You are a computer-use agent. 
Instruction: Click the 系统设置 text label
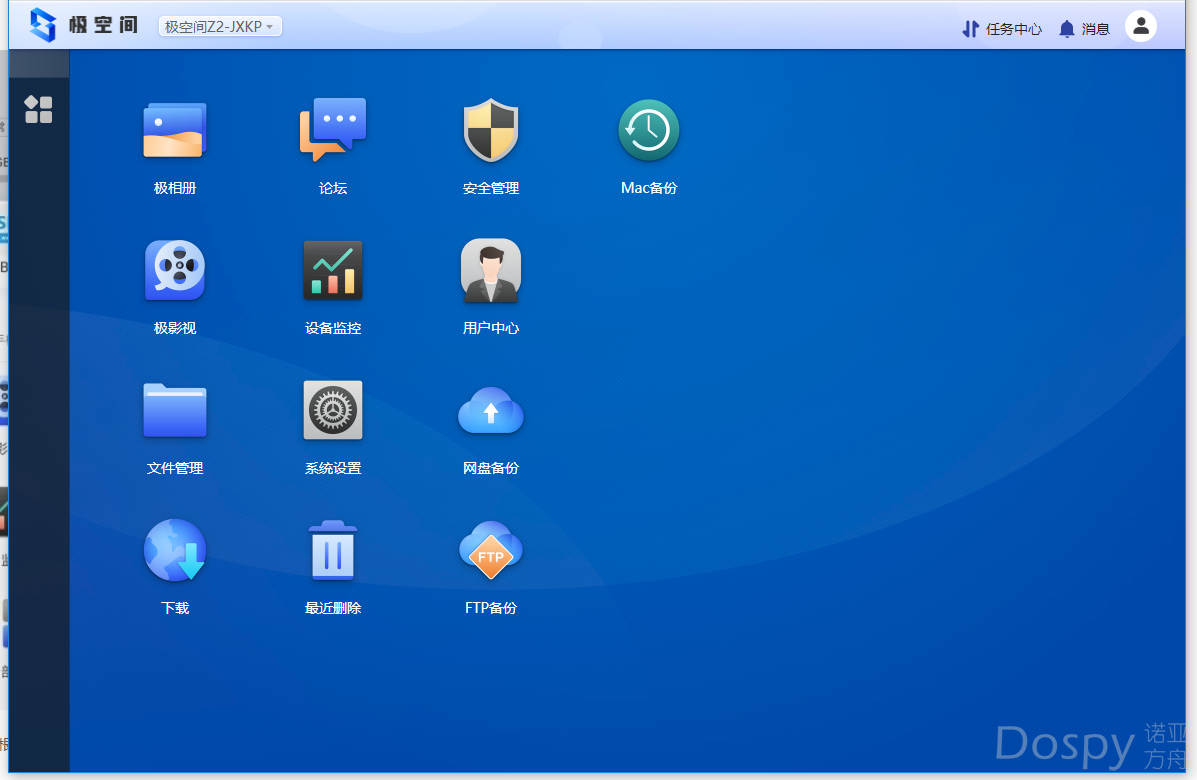333,468
